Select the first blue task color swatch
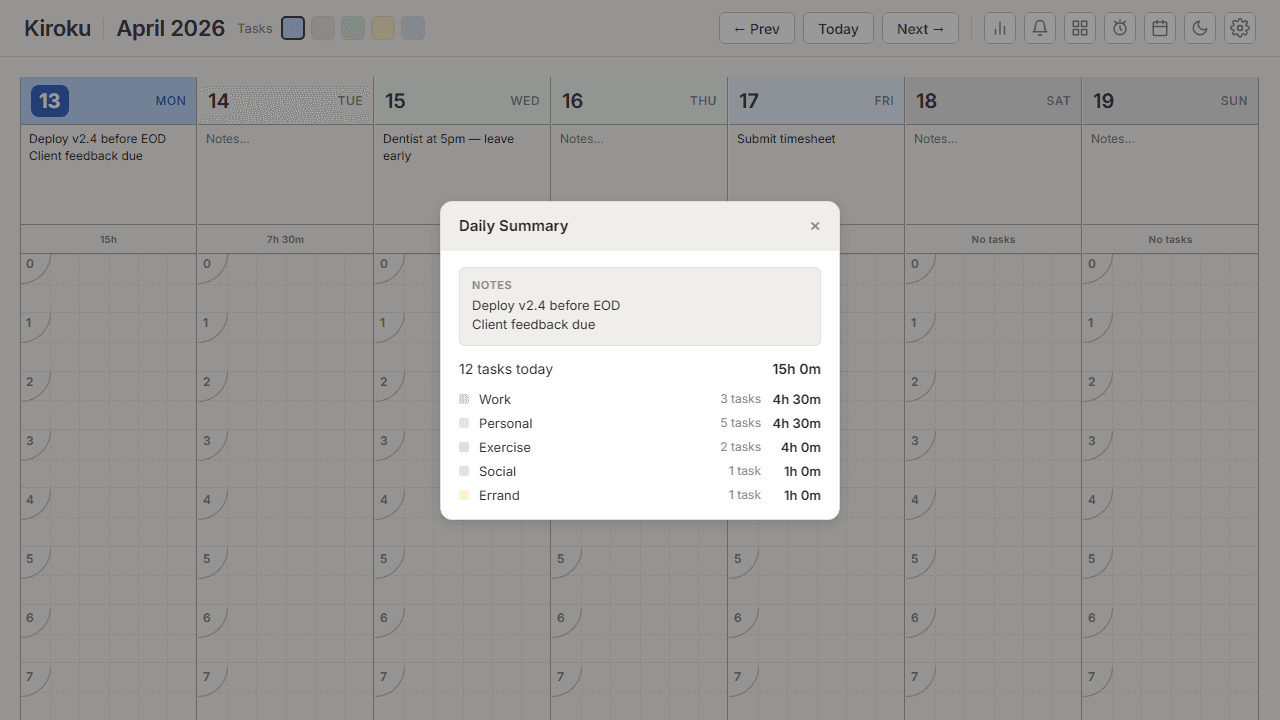Image resolution: width=1280 pixels, height=720 pixels. tap(293, 28)
